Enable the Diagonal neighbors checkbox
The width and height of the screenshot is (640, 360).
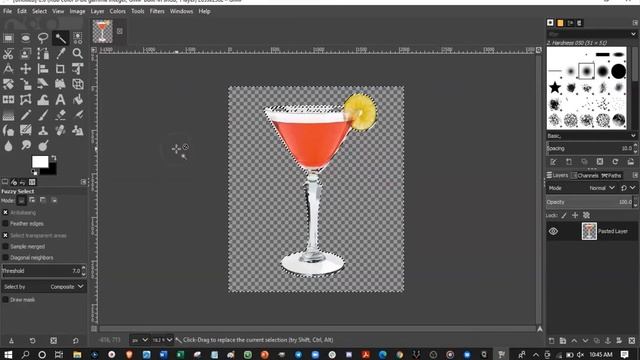pyautogui.click(x=5, y=258)
